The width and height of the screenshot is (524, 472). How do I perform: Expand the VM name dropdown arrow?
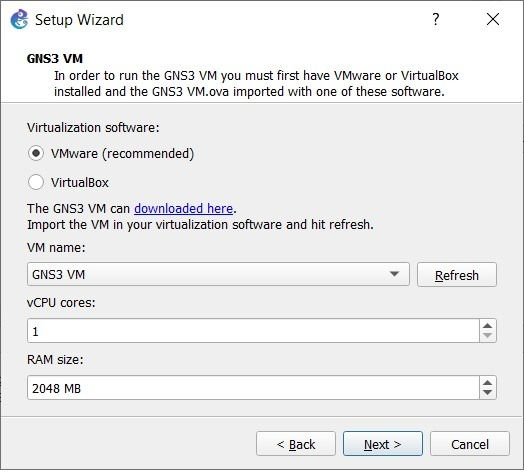tap(394, 274)
